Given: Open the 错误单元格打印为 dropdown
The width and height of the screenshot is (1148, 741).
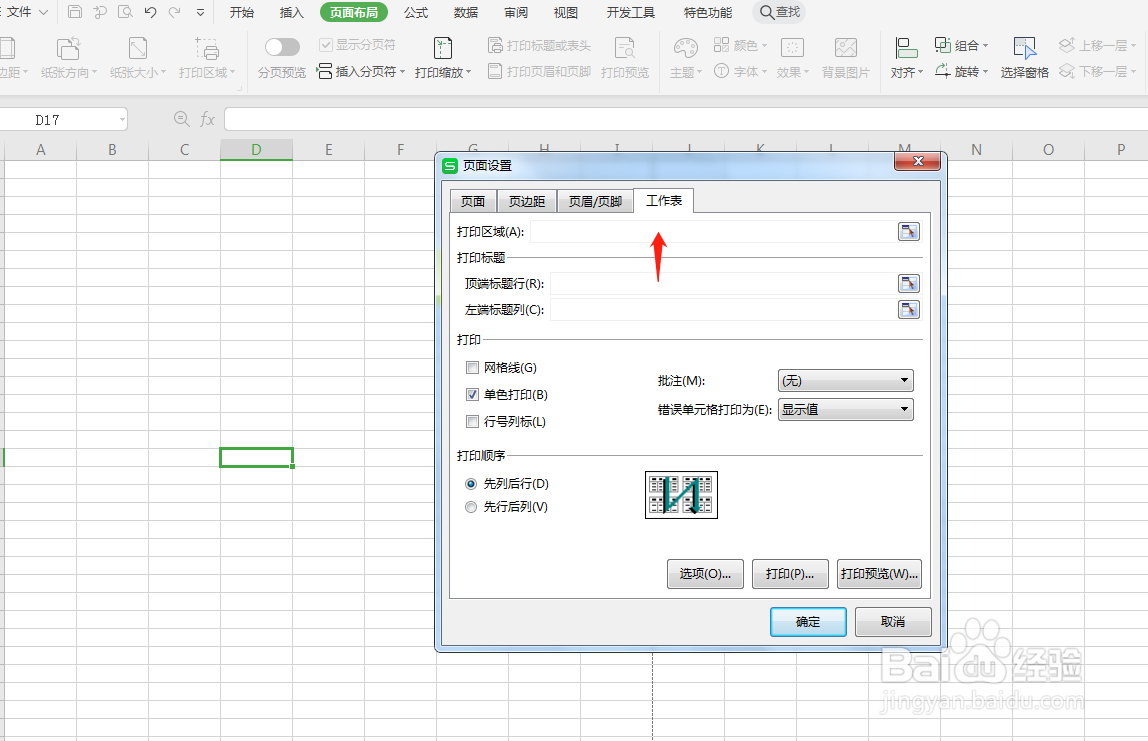Looking at the screenshot, I should [x=845, y=409].
